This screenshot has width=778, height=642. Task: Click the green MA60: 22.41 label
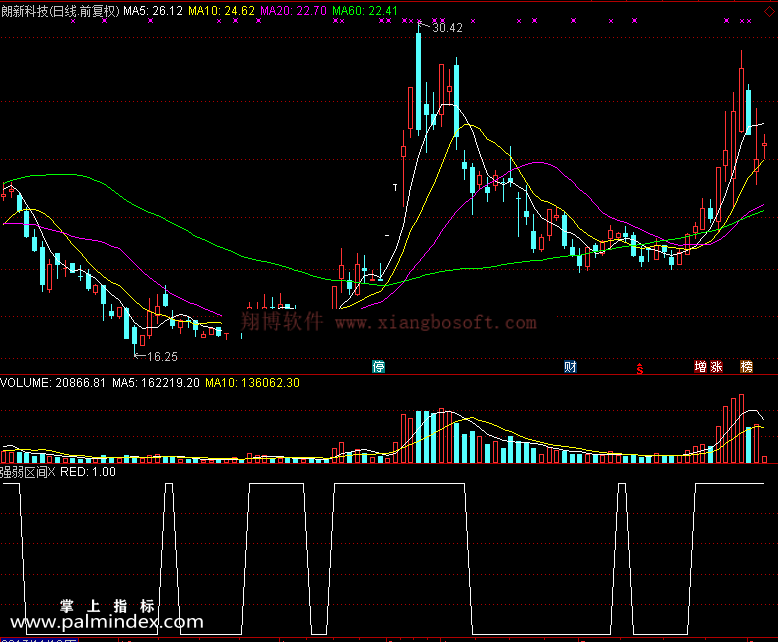click(365, 11)
